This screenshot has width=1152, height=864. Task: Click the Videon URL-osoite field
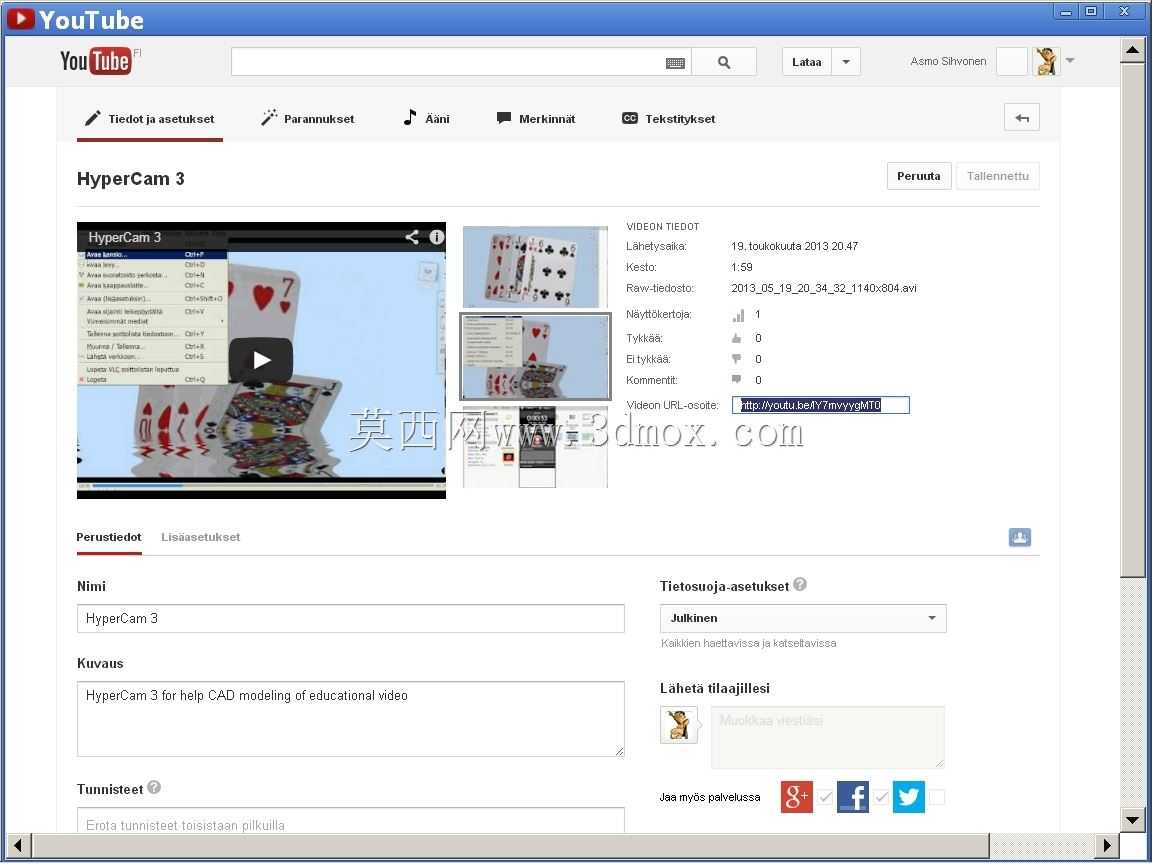pyautogui.click(x=821, y=405)
